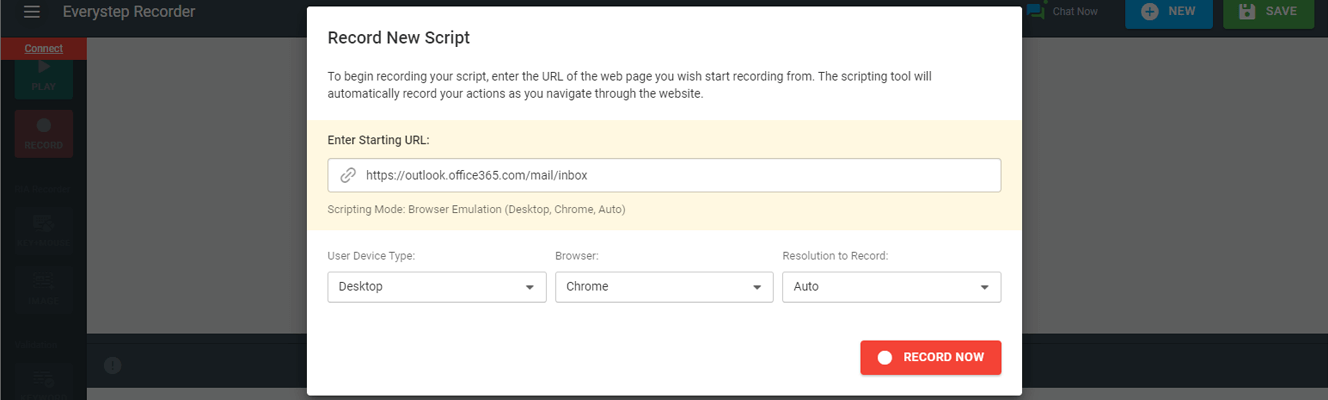
Task: Click the RECORD icon in sidebar
Action: 44,126
